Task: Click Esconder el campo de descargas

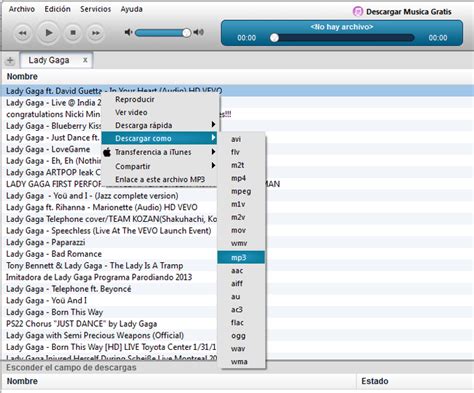Action: tap(71, 368)
